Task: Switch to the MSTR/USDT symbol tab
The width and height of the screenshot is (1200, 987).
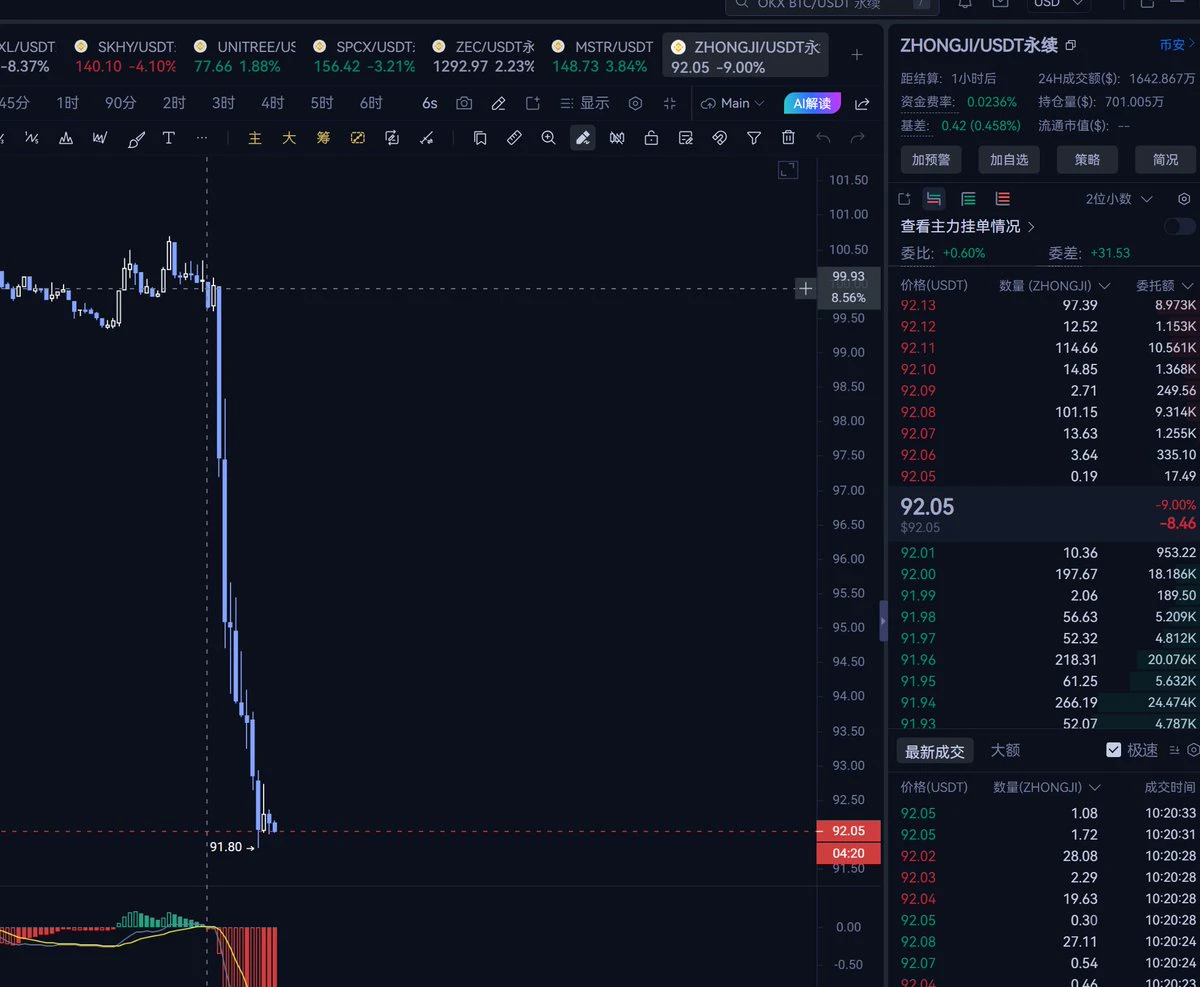Action: tap(602, 56)
